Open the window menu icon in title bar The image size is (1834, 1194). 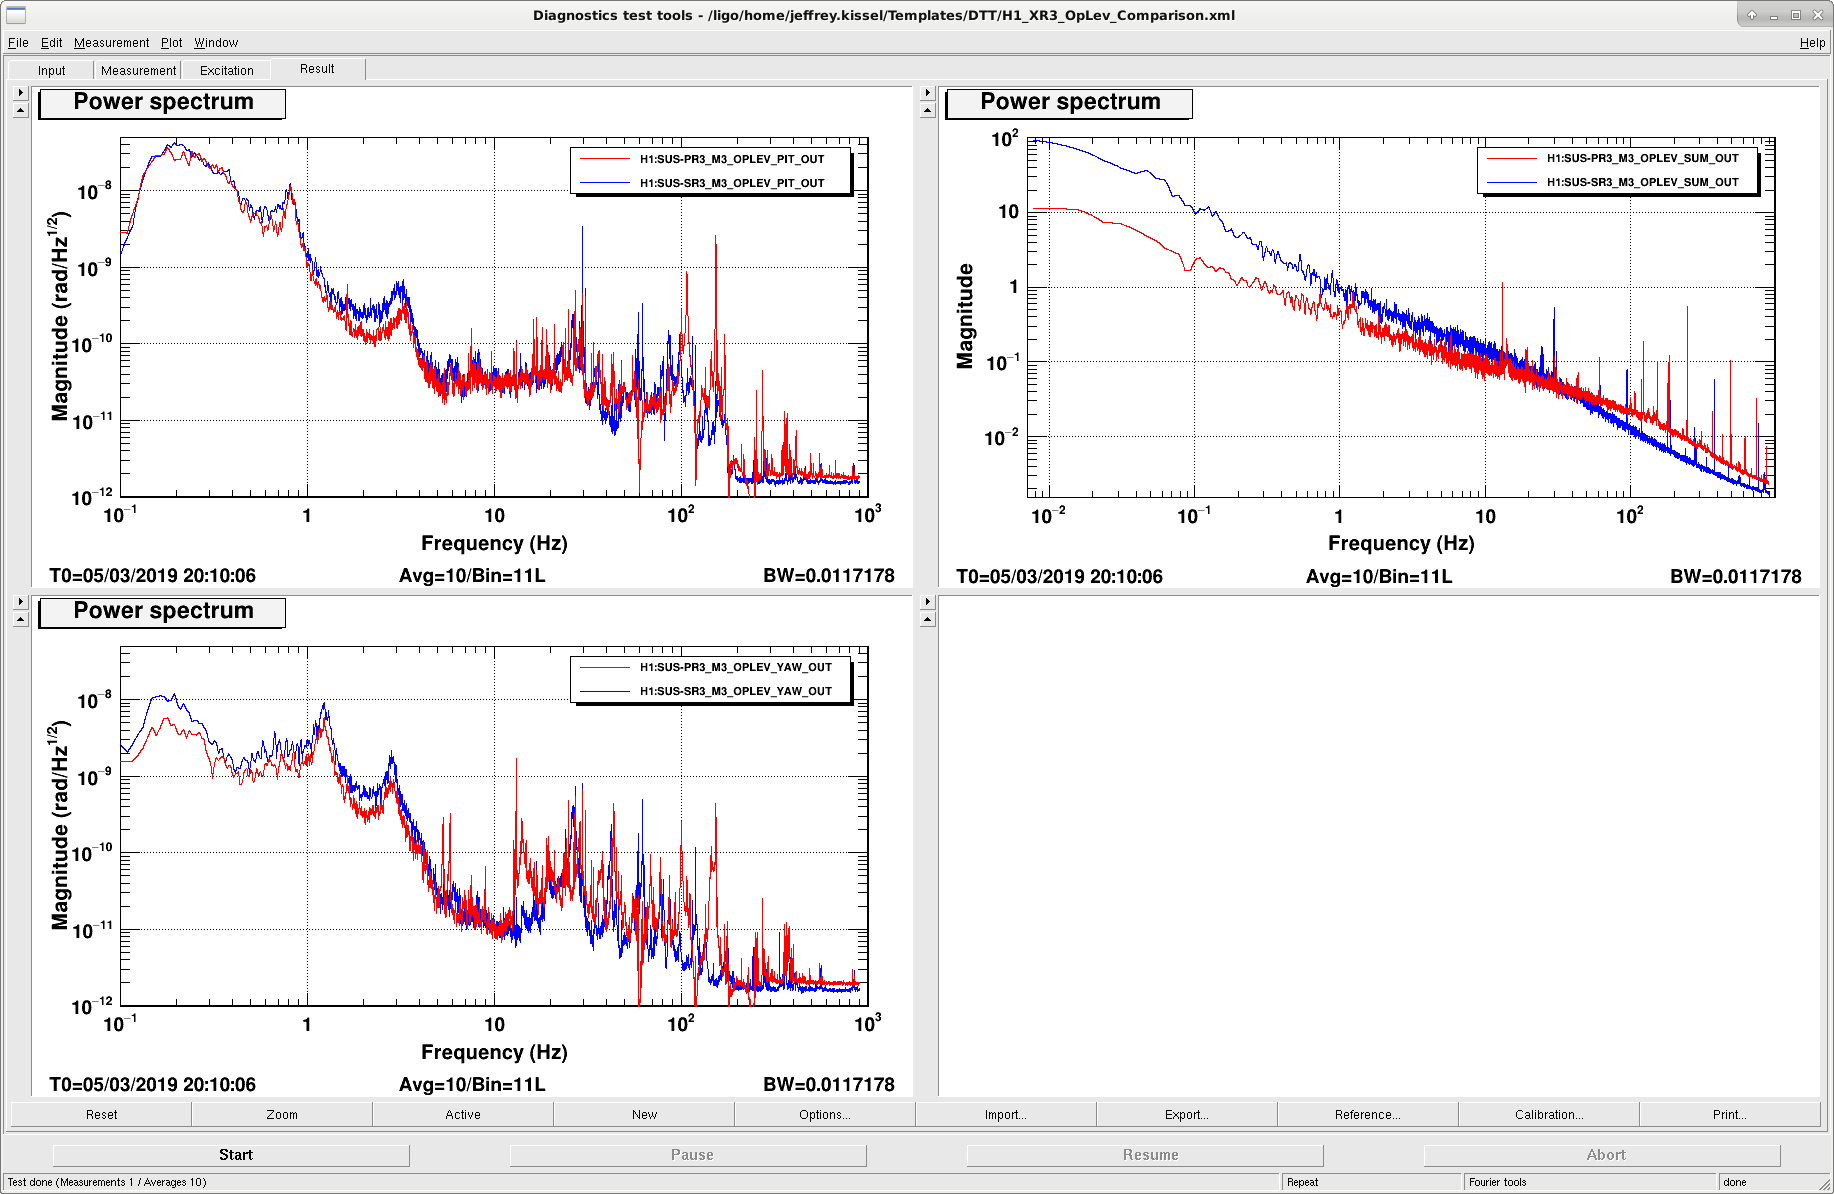coord(16,15)
